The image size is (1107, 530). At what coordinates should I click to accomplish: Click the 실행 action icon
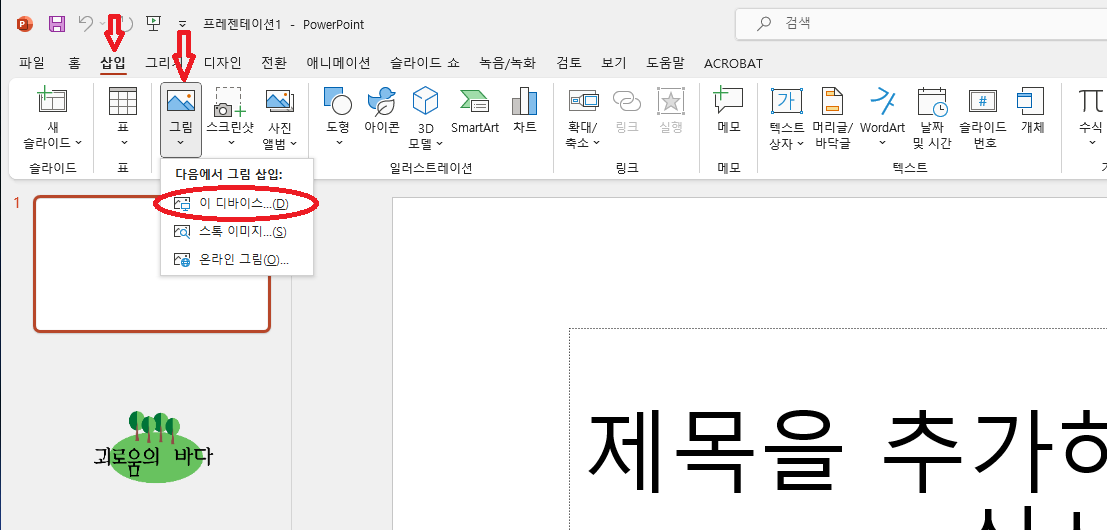pyautogui.click(x=670, y=102)
